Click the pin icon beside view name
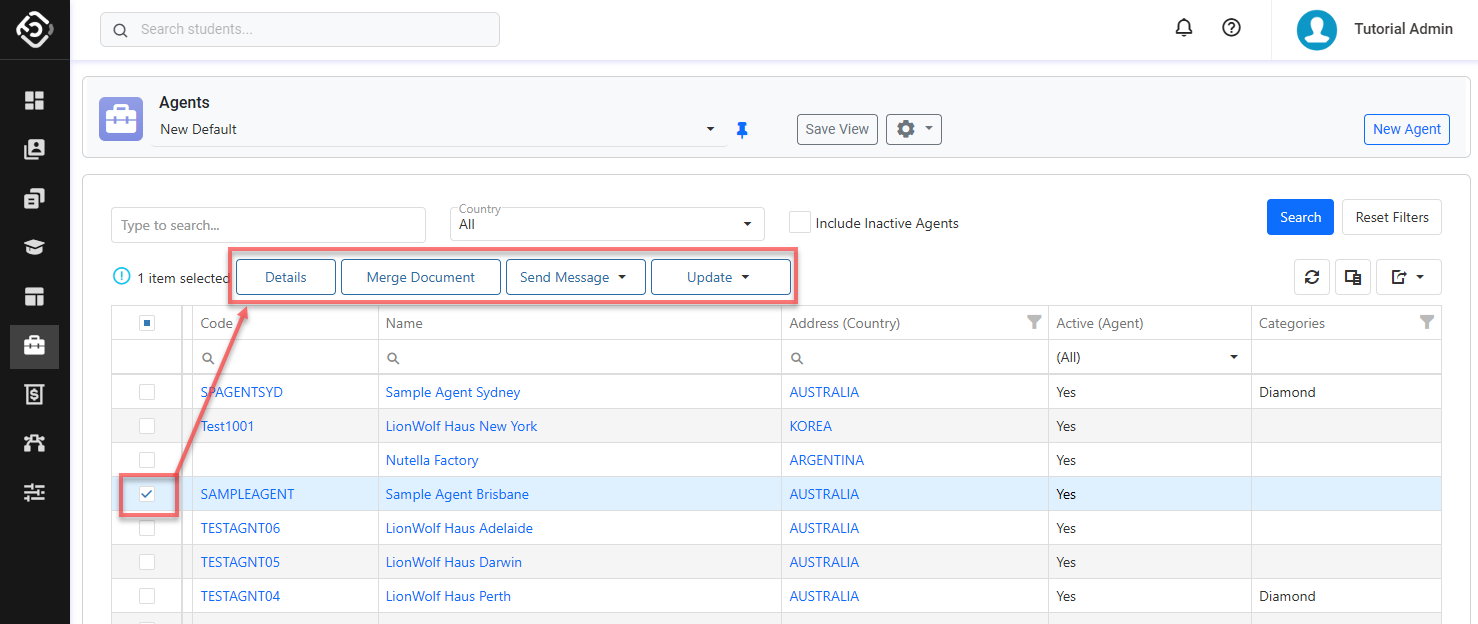The width and height of the screenshot is (1478, 624). coord(742,130)
